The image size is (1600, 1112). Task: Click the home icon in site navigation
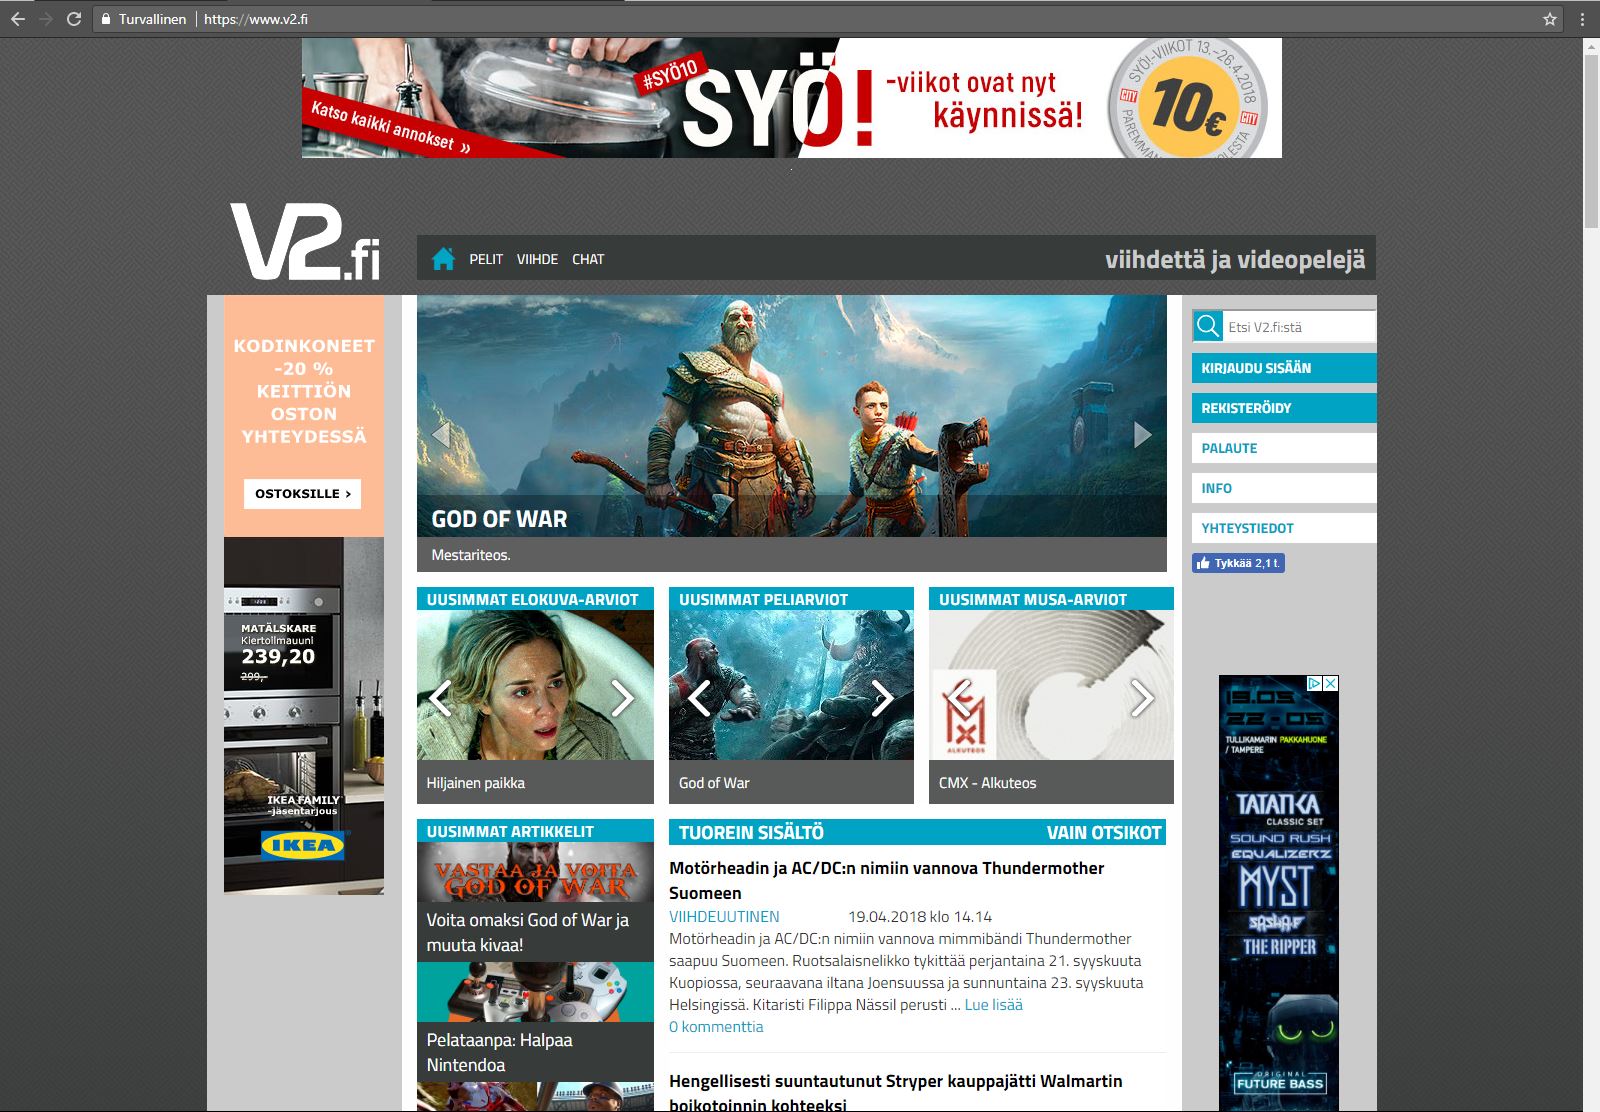coord(443,258)
